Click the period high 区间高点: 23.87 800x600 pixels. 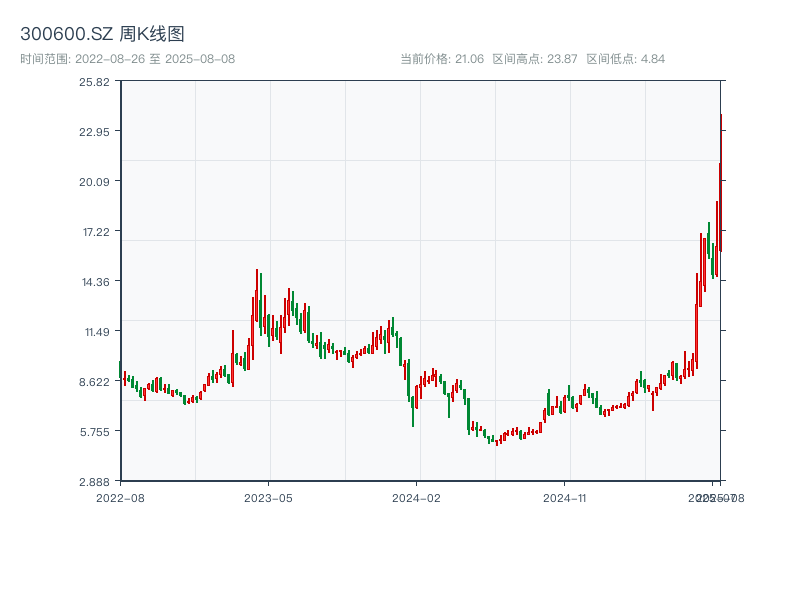click(x=535, y=59)
